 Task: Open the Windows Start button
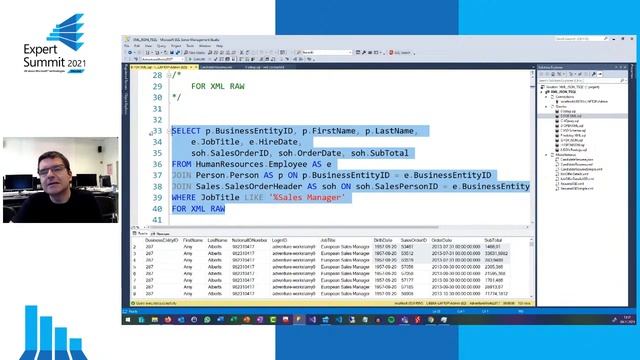pos(128,320)
